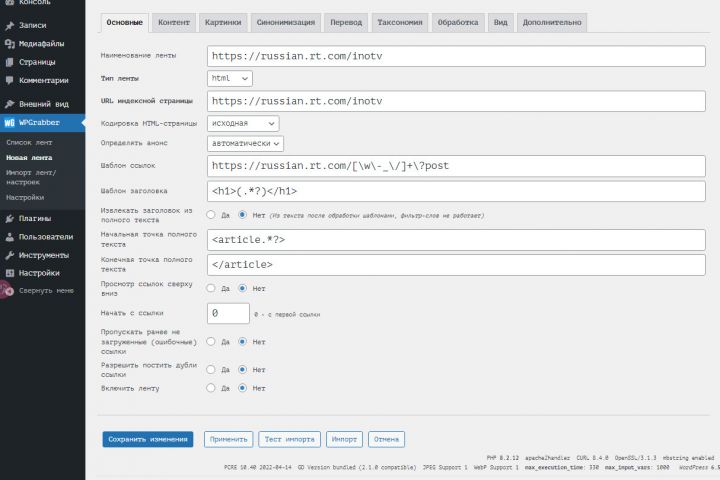Open Новая лента in WPGrabber submenu
This screenshot has height=480, width=720.
[x=29, y=158]
